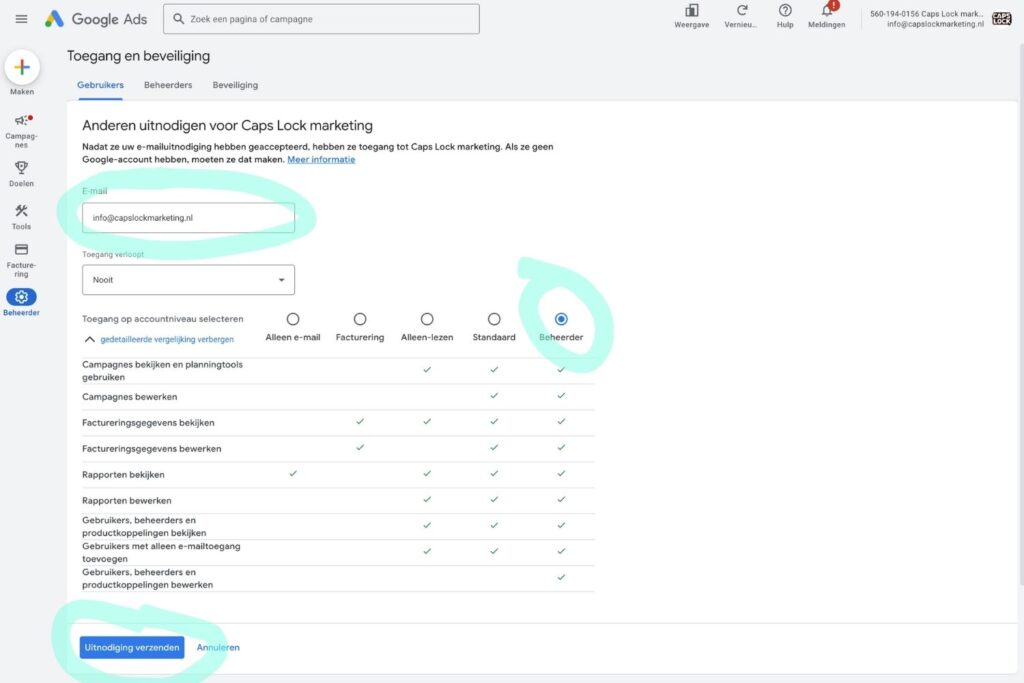The image size is (1024, 683).
Task: Open the Weergave appearance icon
Action: (692, 11)
